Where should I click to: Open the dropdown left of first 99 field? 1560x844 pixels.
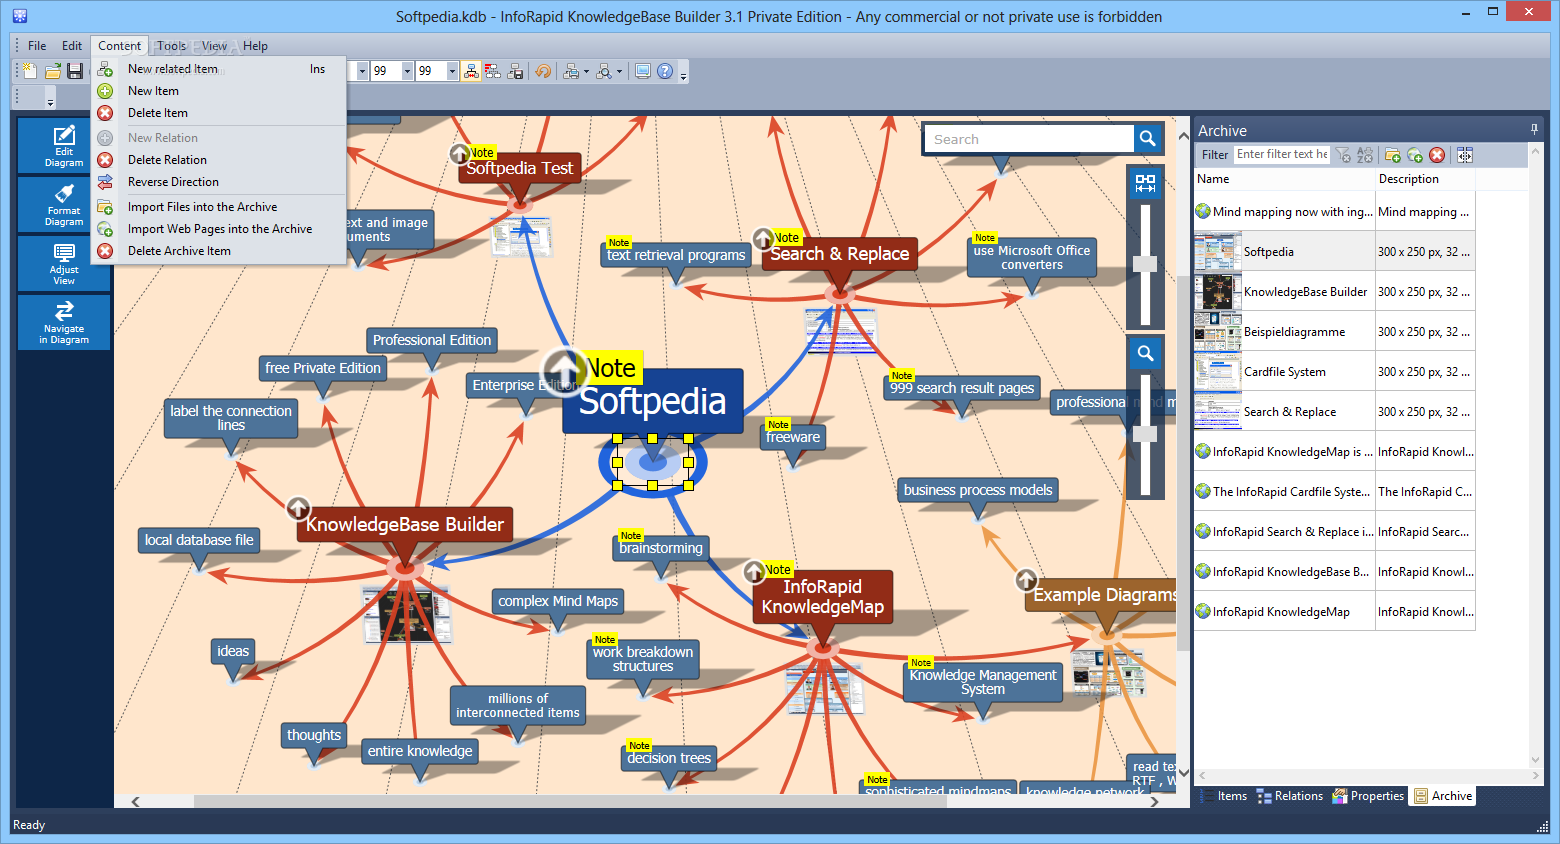(x=362, y=71)
